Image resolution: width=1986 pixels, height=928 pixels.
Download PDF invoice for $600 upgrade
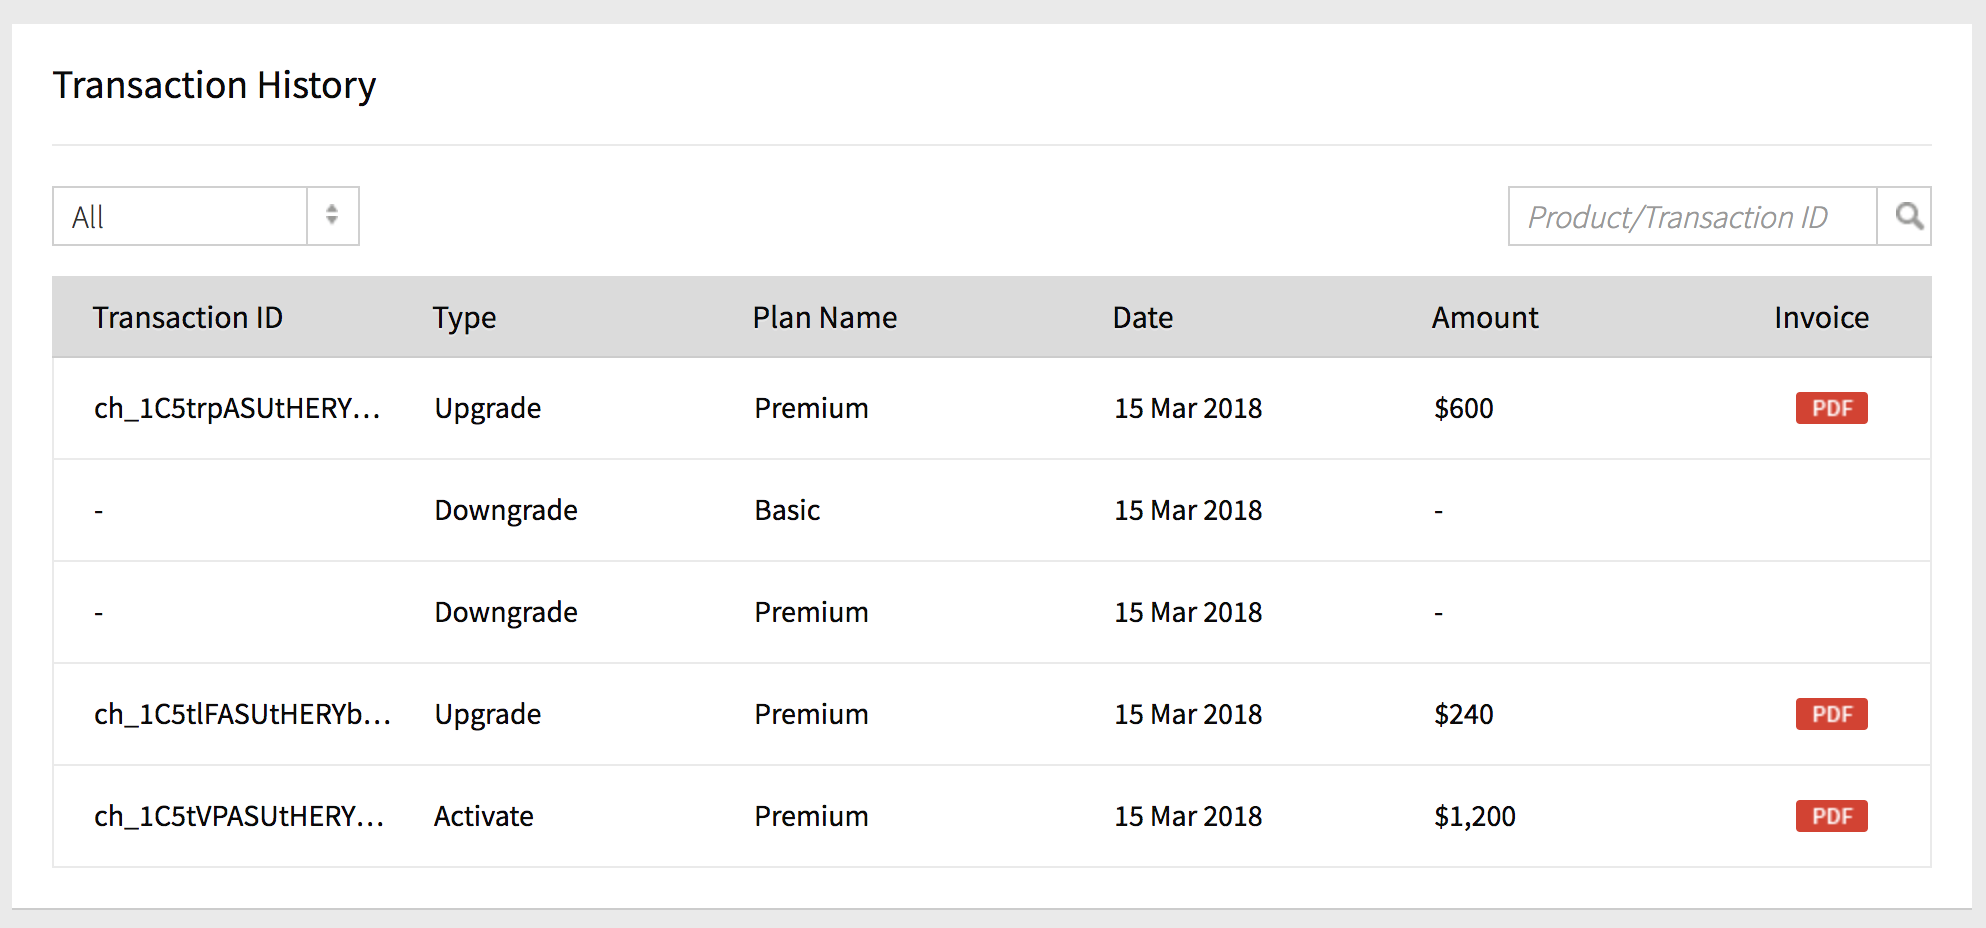[x=1831, y=408]
